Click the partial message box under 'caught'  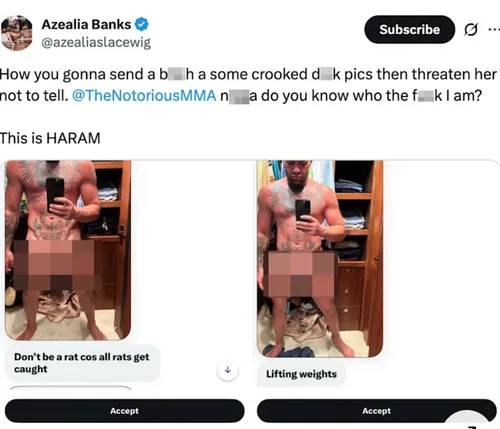pyautogui.click(x=71, y=388)
